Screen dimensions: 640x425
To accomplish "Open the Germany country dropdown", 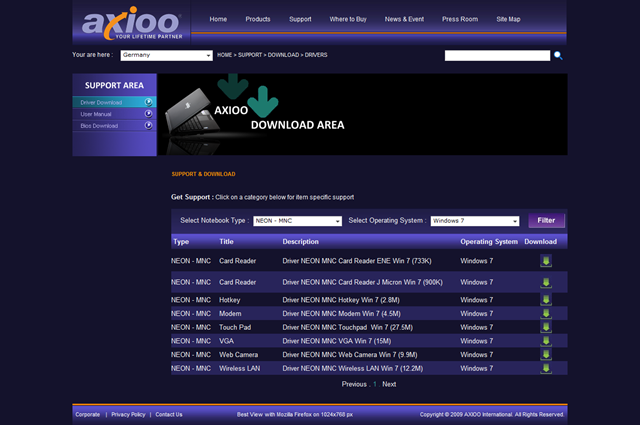I will 167,55.
